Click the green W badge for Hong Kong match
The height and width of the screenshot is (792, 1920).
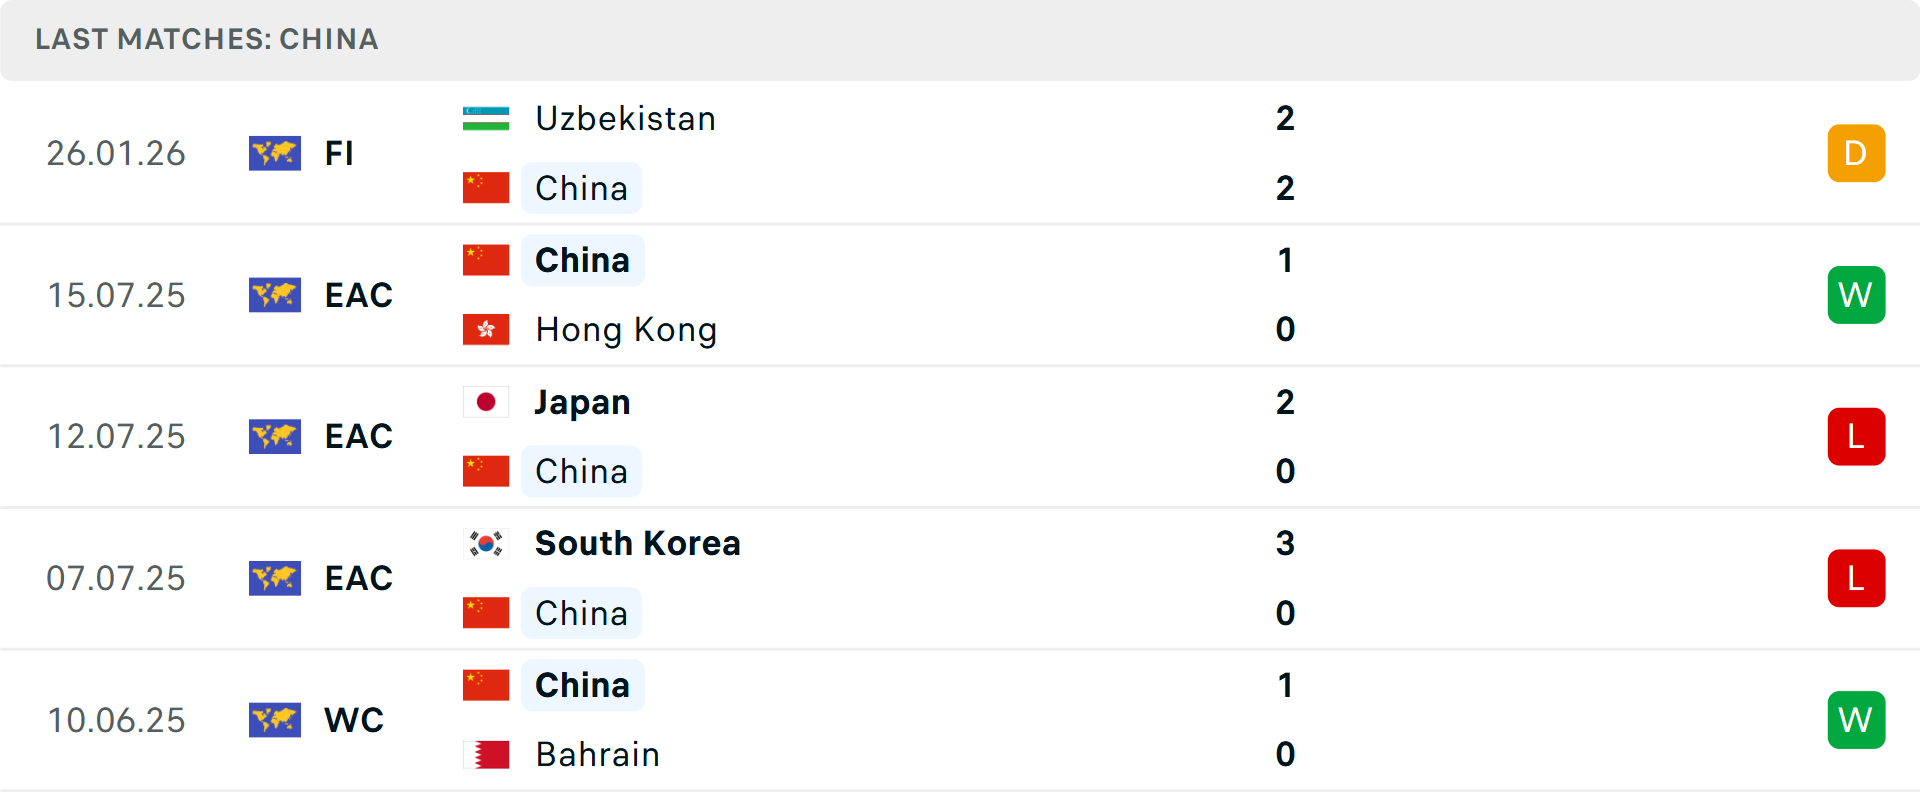1855,295
